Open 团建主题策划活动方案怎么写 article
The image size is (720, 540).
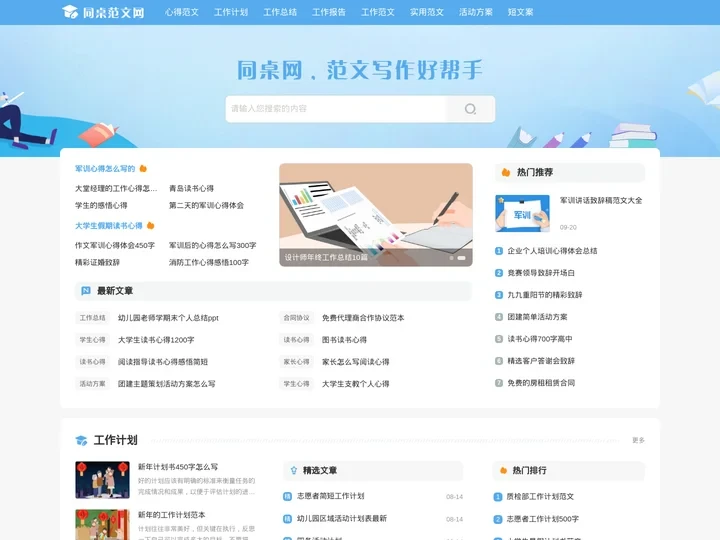167,384
